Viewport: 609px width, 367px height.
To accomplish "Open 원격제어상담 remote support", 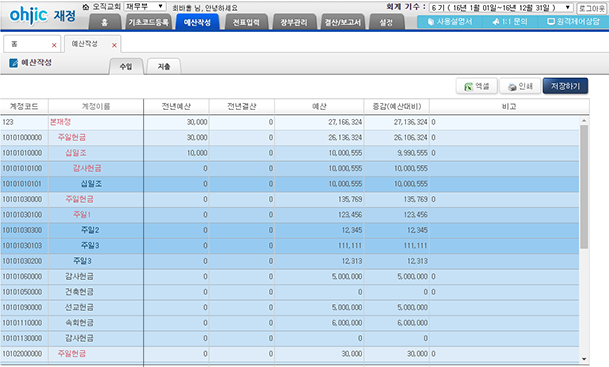I will coord(573,22).
